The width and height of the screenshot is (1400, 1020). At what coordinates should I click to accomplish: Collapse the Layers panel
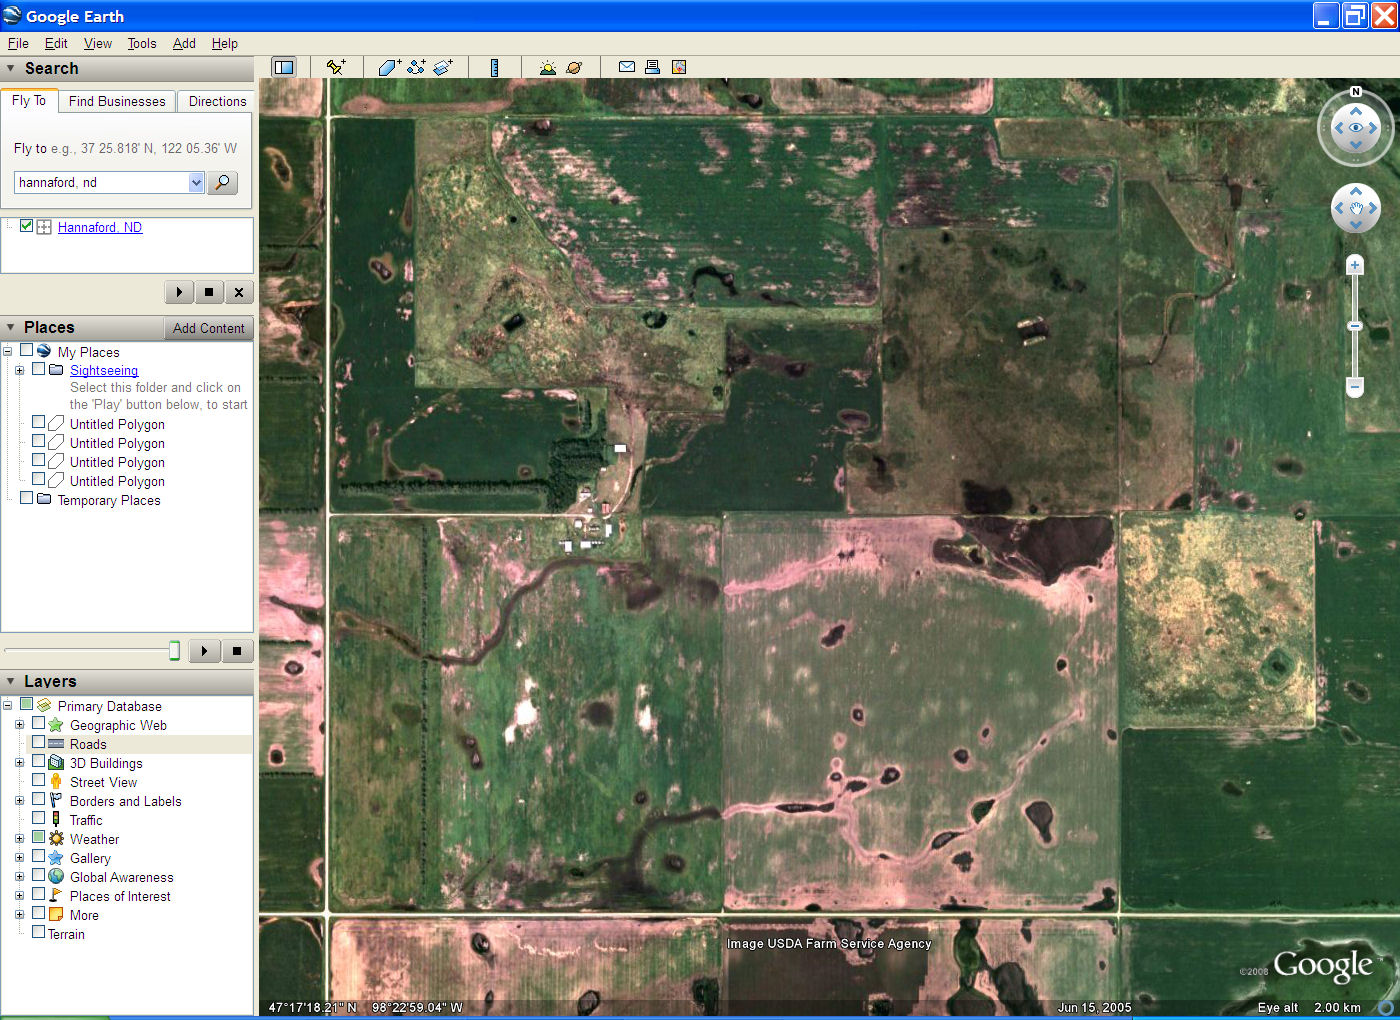pos(11,681)
